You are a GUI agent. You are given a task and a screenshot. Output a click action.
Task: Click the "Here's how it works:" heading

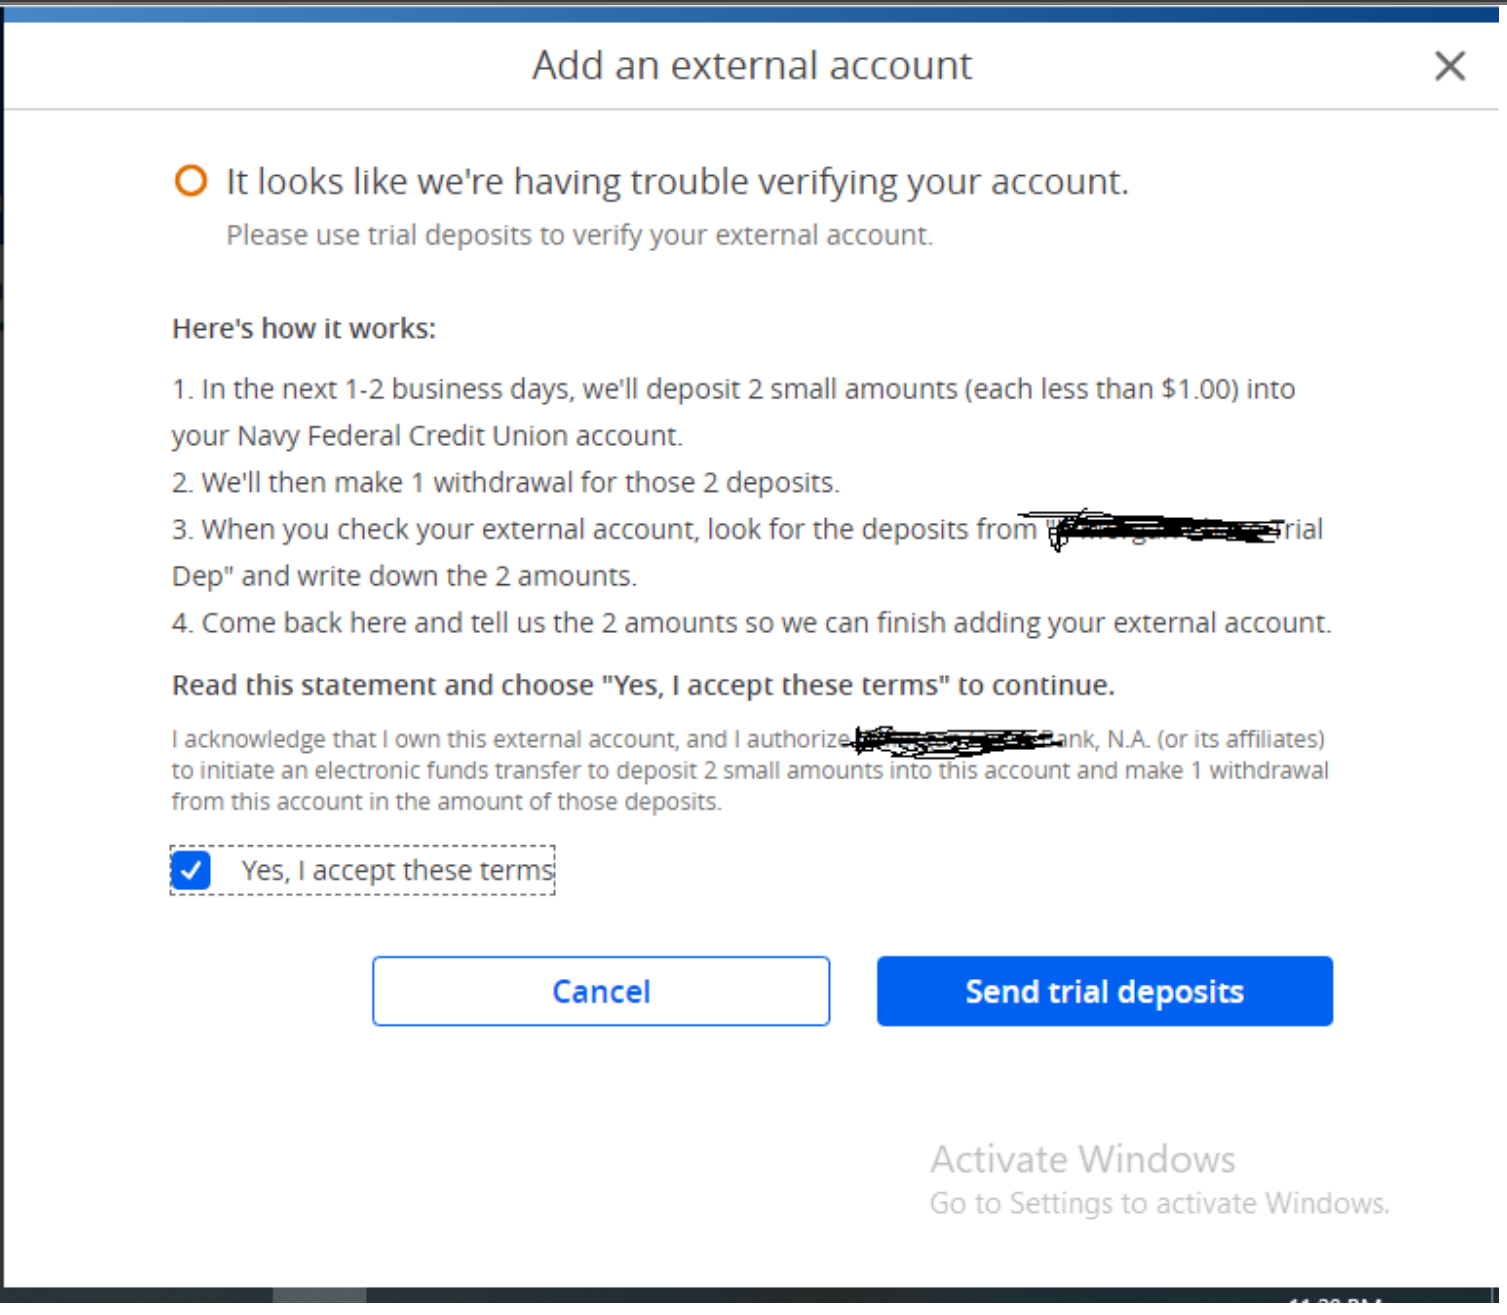(x=304, y=329)
